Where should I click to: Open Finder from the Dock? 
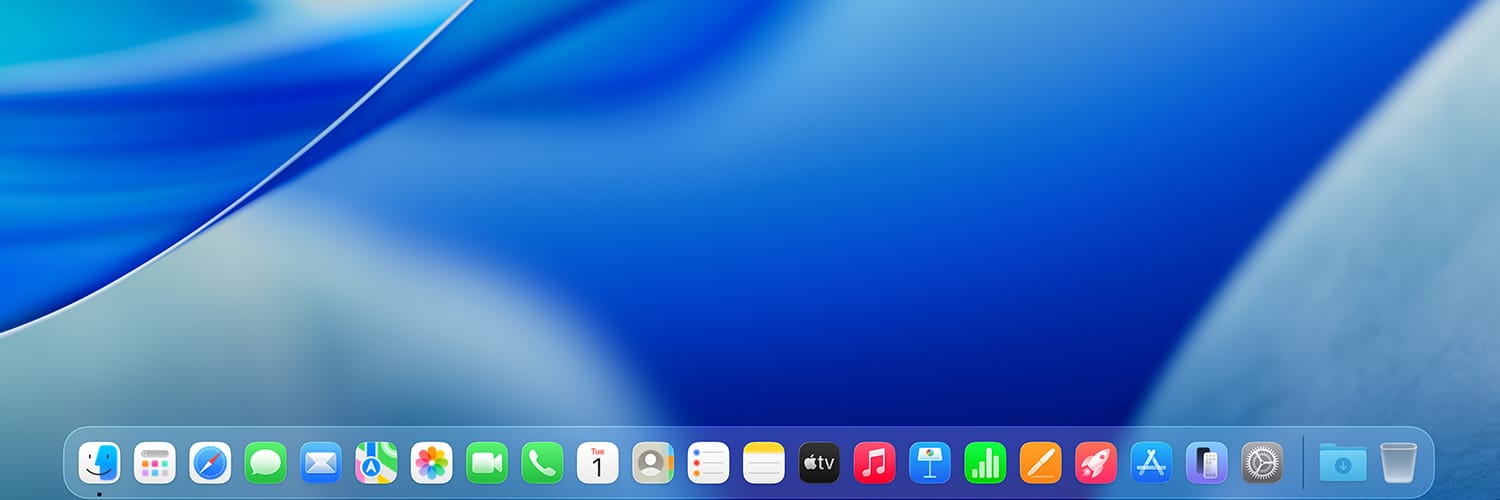[99, 463]
